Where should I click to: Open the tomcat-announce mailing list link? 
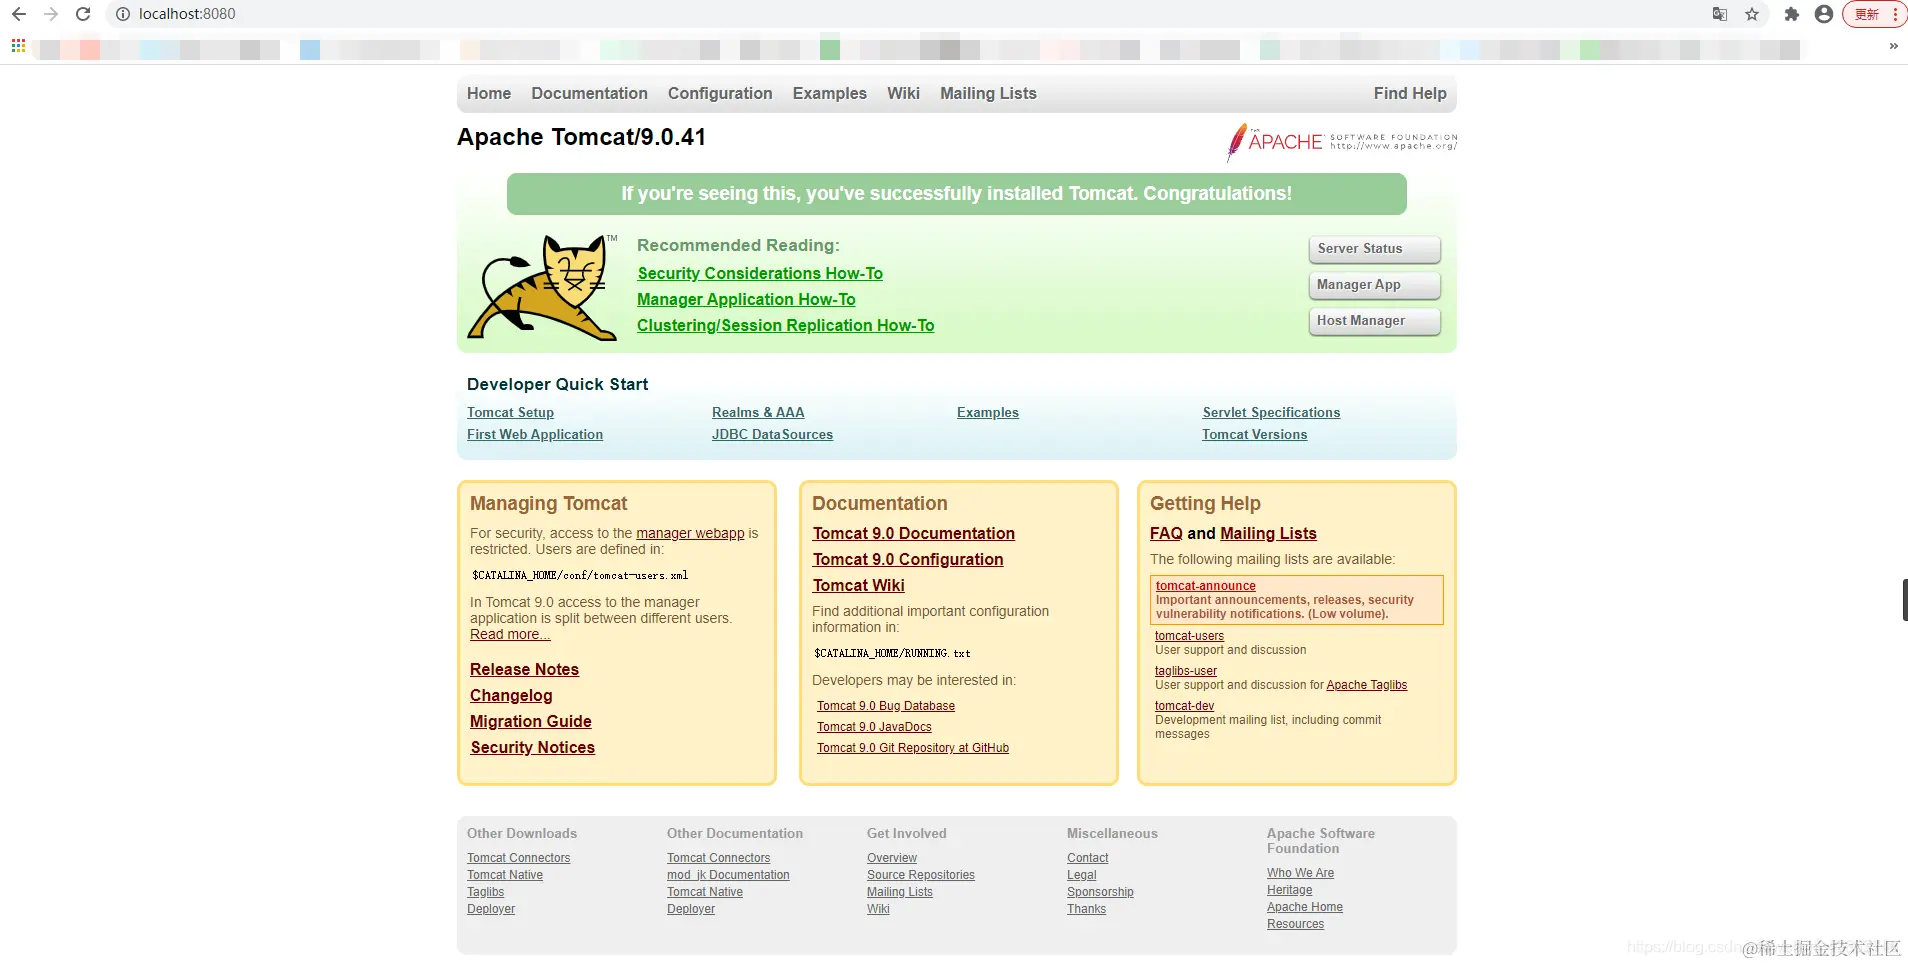point(1206,586)
